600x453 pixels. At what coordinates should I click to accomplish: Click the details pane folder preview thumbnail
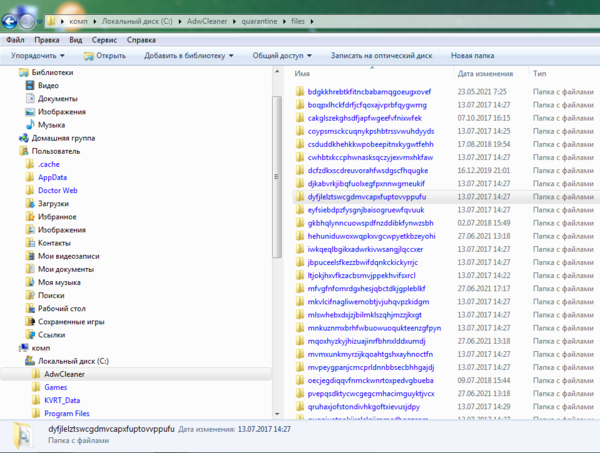pos(23,435)
